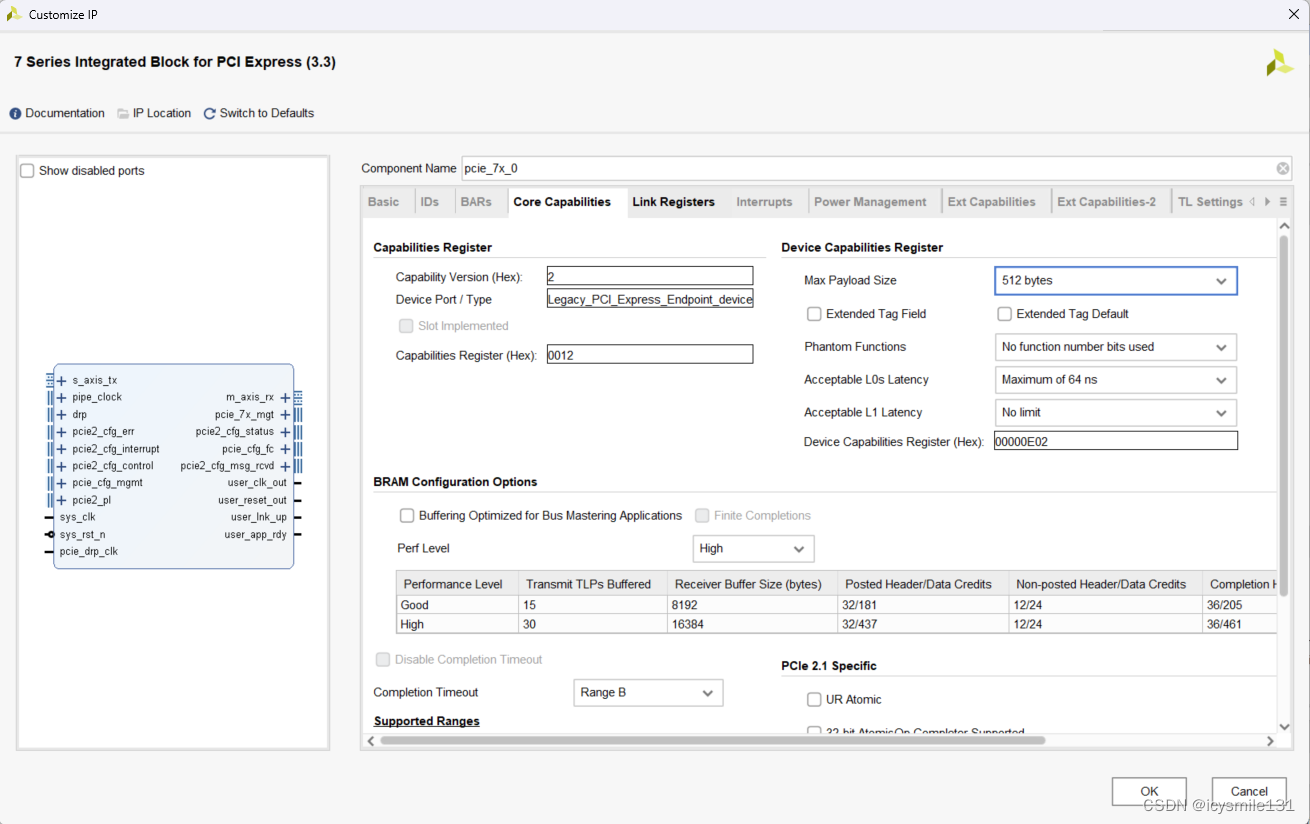Expand the pcie_cfg_fc port plus icon
The height and width of the screenshot is (824, 1310).
285,450
